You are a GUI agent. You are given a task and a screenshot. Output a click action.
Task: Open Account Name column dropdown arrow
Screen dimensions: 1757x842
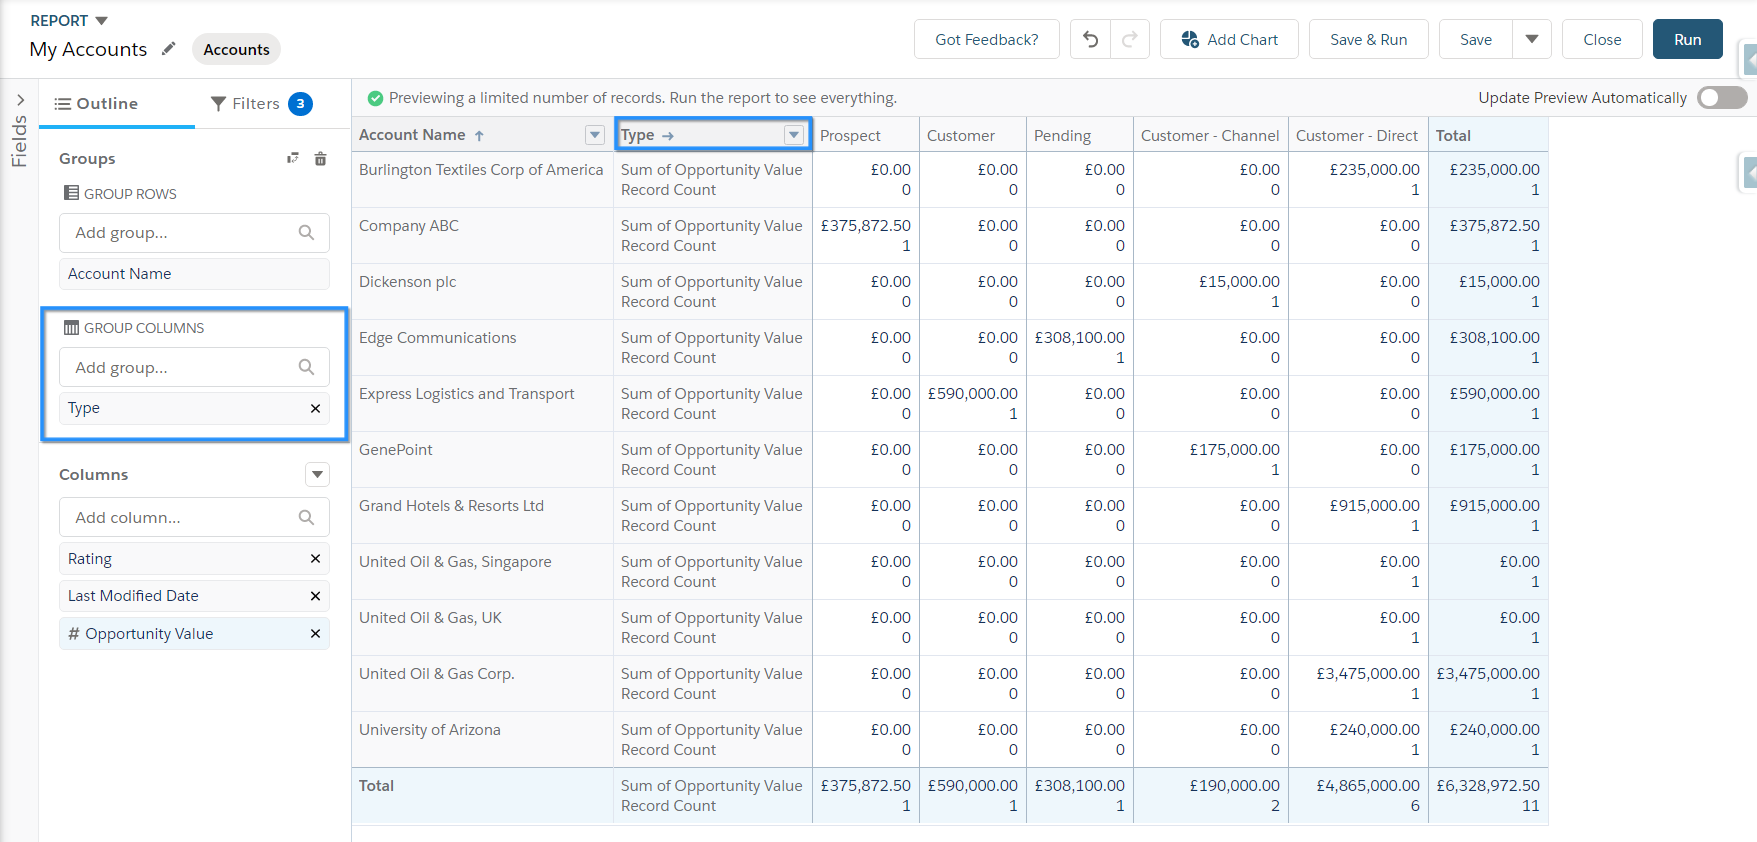tap(595, 135)
